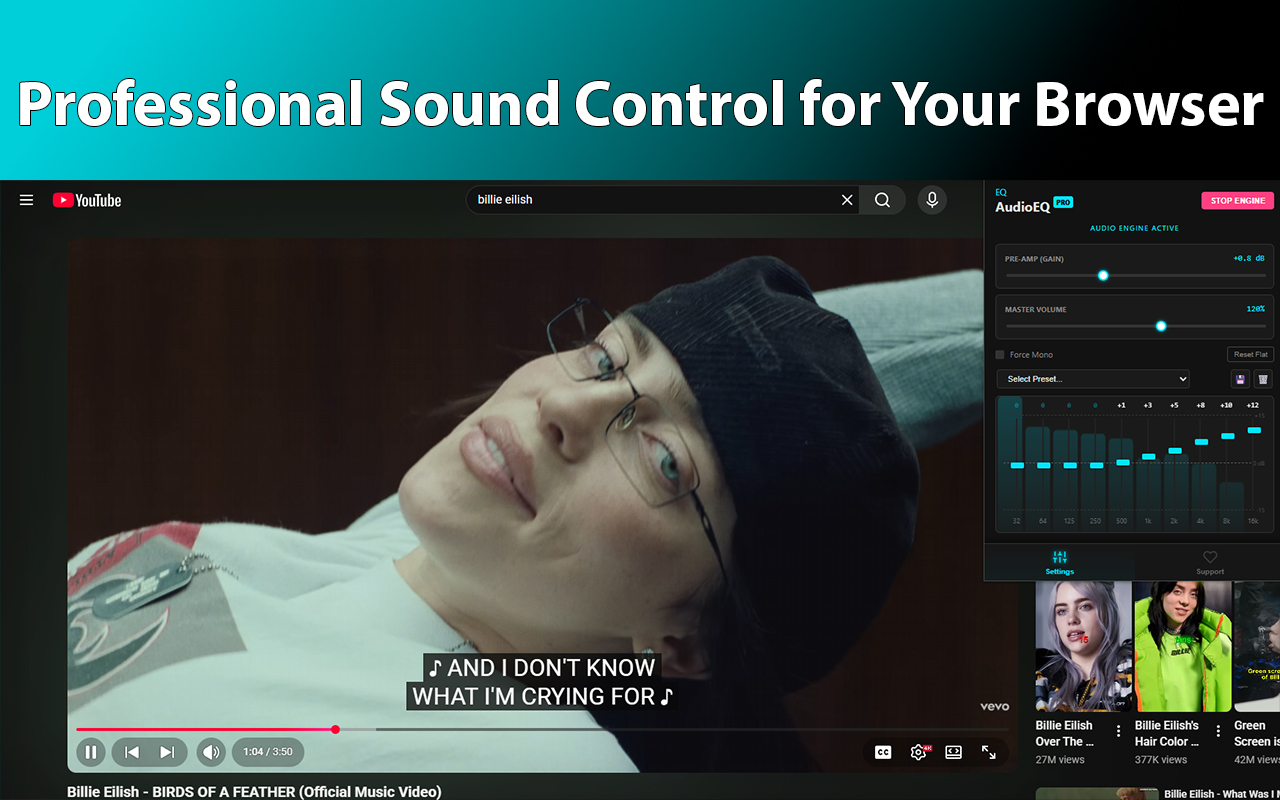Clear the search box with X icon
The image size is (1280, 800).
(x=847, y=200)
